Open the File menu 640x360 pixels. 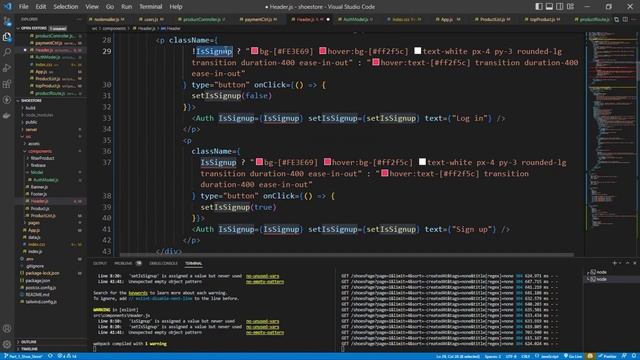(24, 7)
